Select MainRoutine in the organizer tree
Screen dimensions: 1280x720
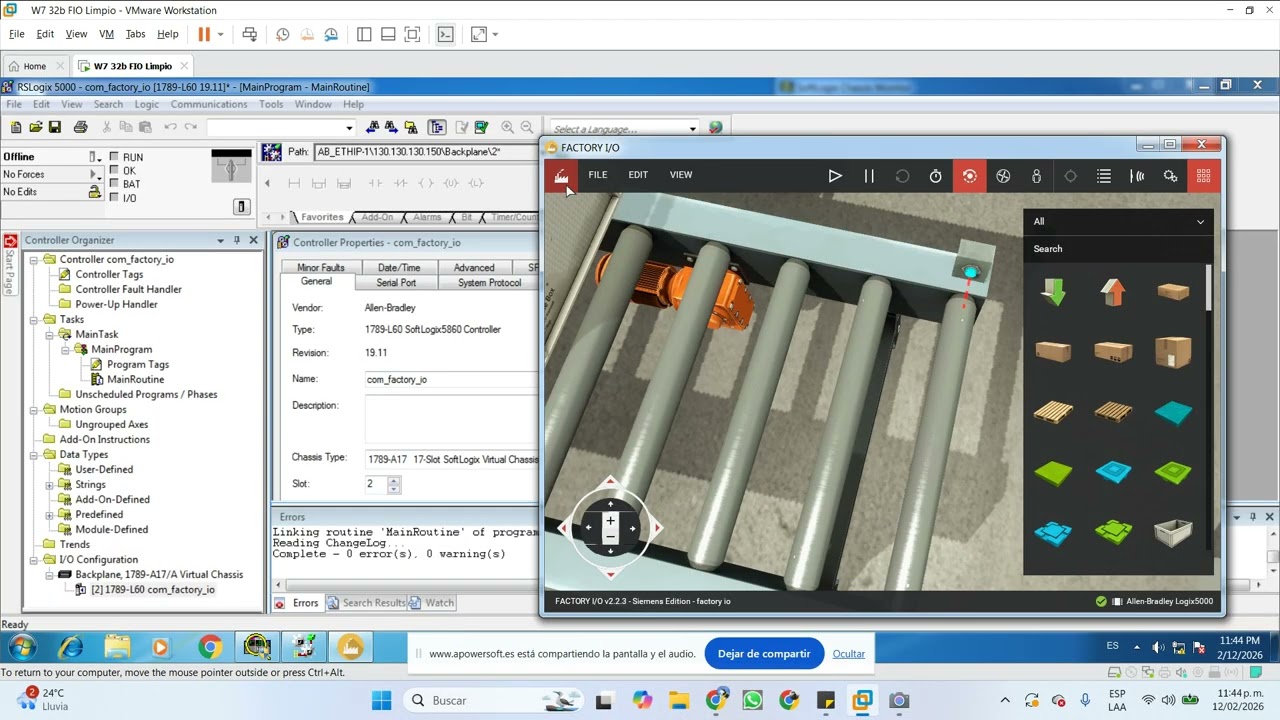pyautogui.click(x=136, y=380)
